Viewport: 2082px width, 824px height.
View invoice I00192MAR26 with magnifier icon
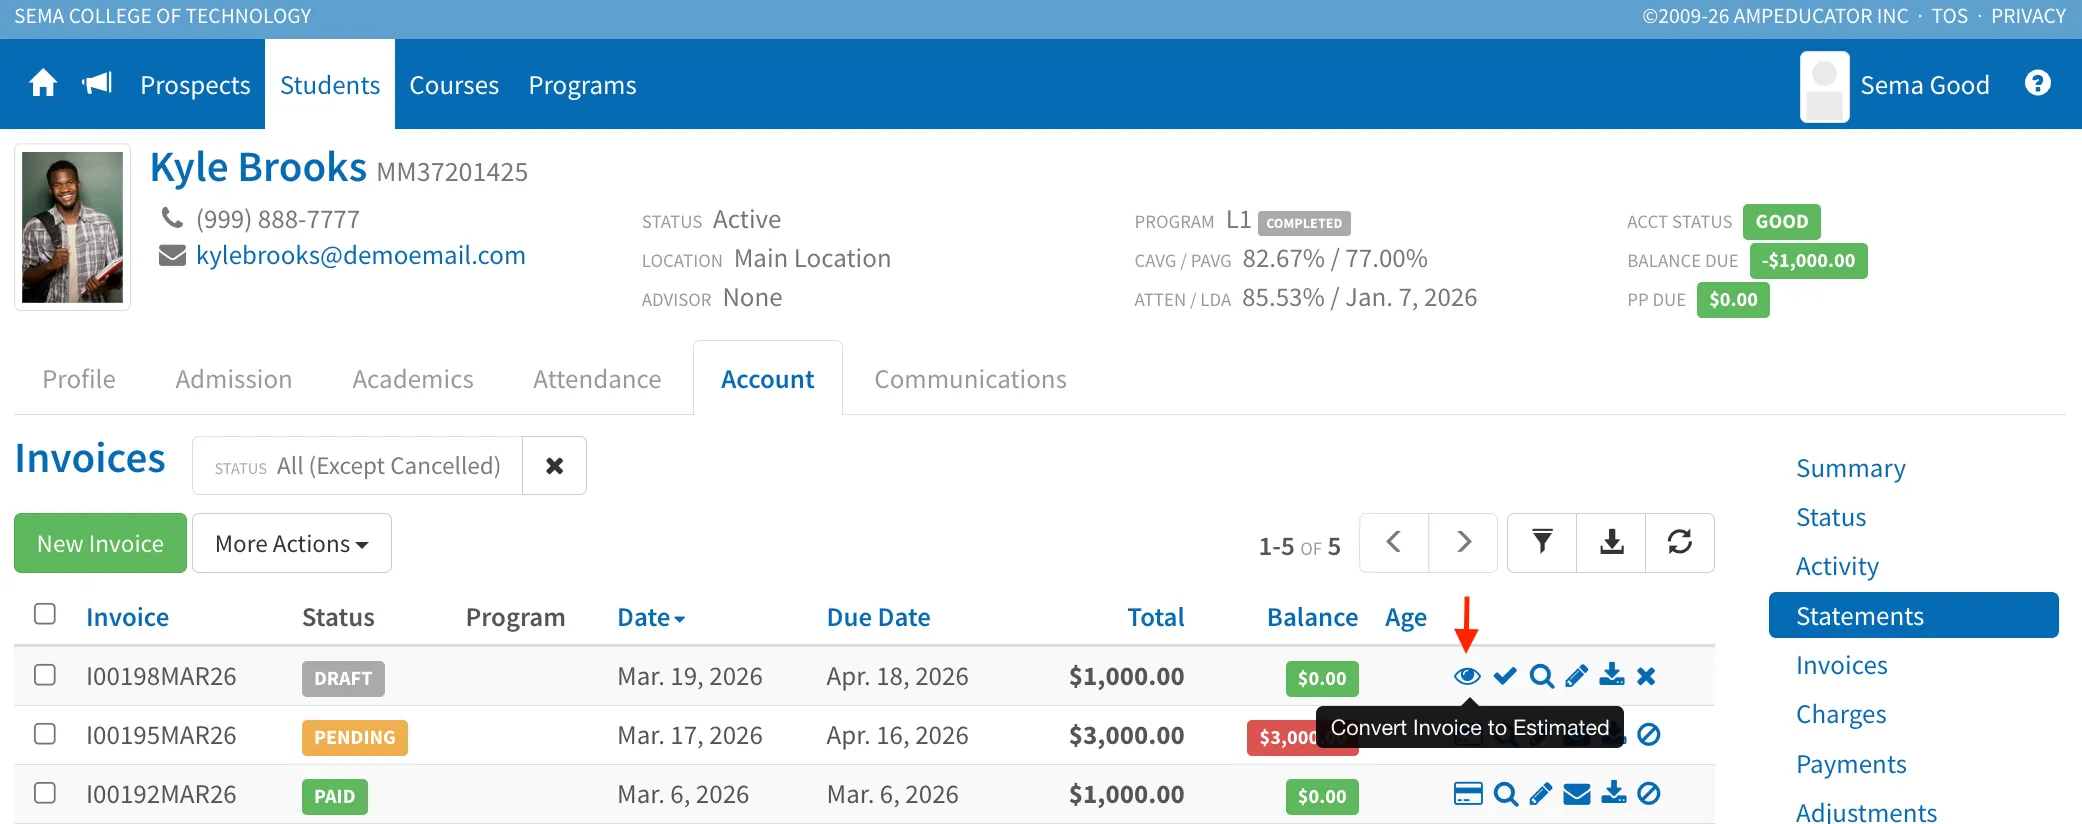1506,794
